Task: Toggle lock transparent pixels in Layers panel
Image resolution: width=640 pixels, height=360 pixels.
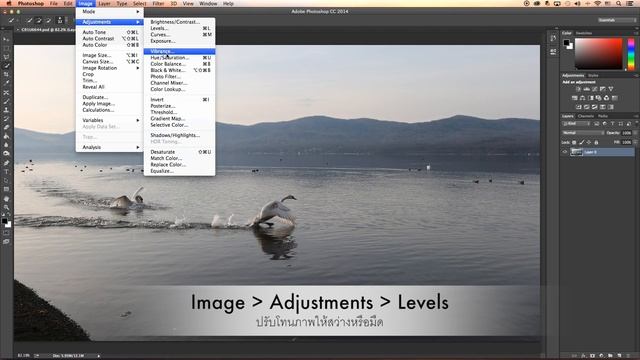Action: [x=574, y=142]
